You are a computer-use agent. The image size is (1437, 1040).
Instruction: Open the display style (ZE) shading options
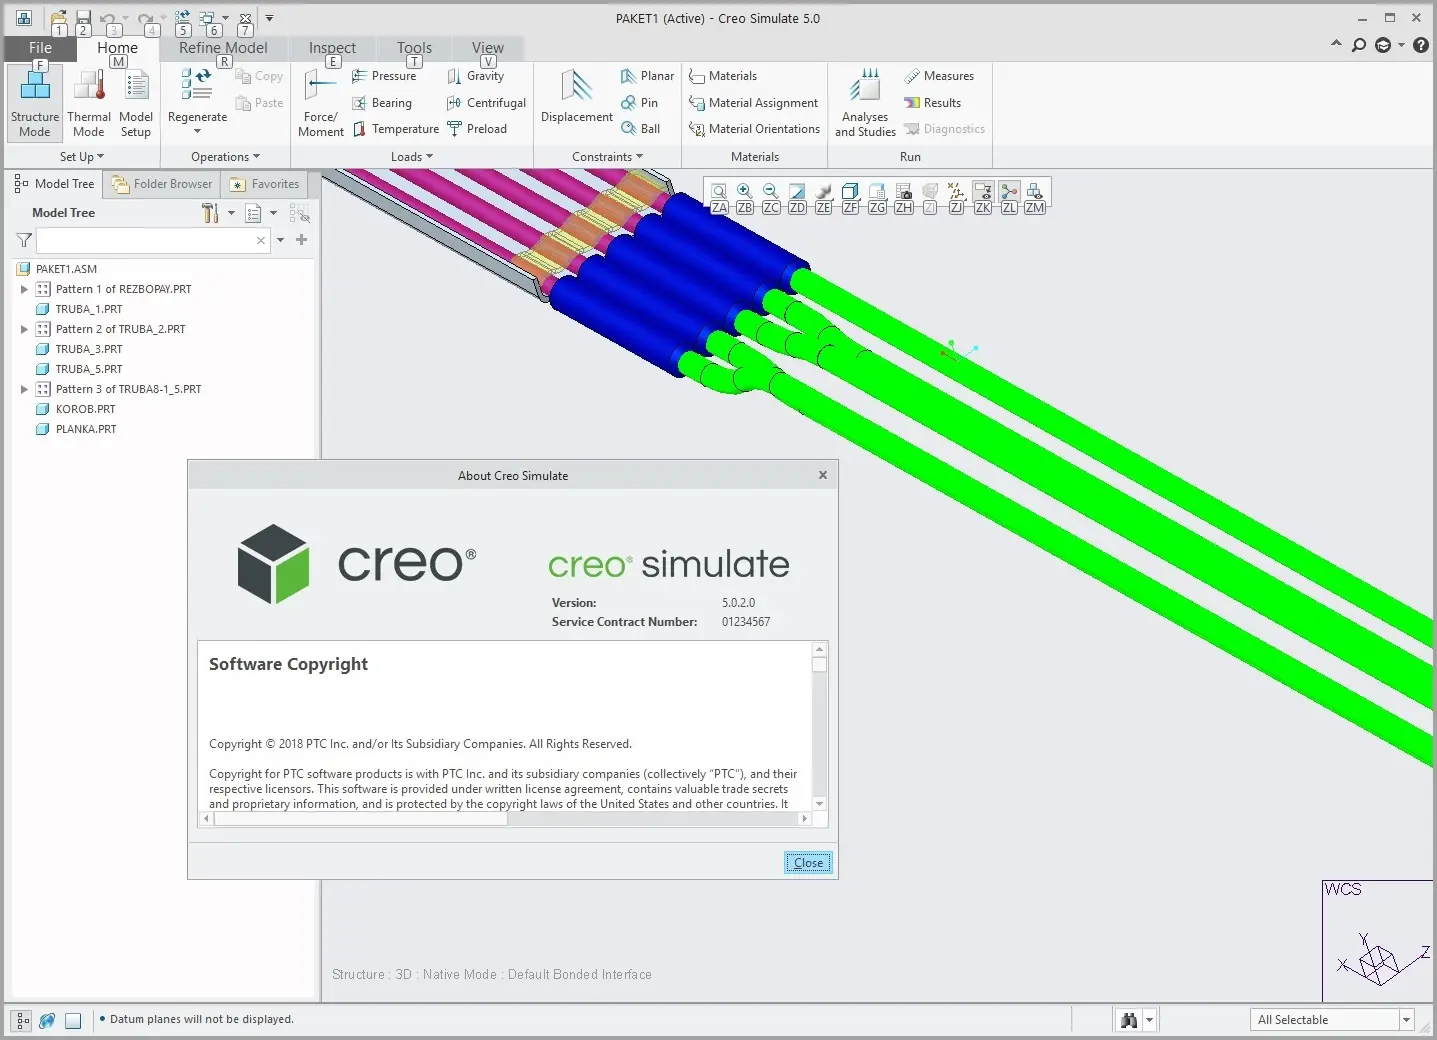click(x=824, y=192)
